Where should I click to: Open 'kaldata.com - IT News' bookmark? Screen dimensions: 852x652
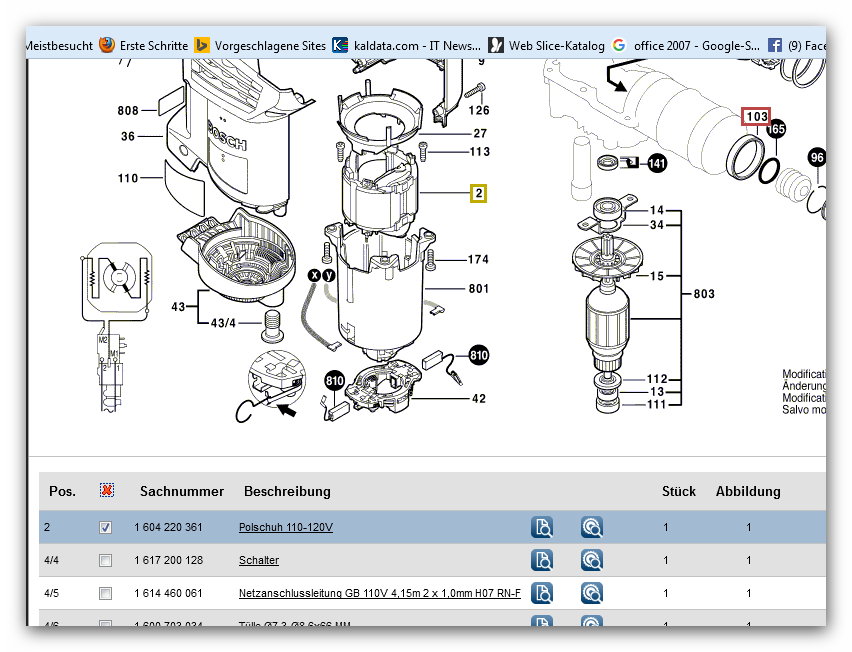[x=417, y=46]
